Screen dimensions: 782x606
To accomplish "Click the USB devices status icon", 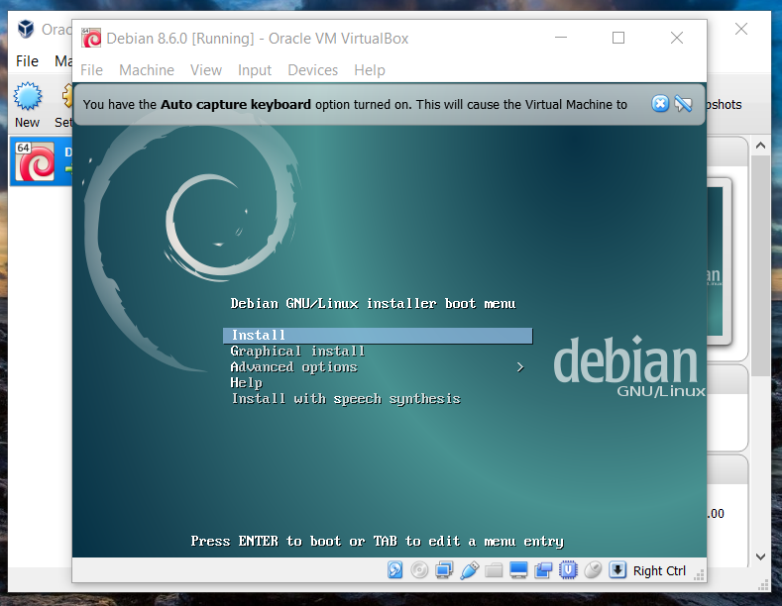I will click(x=469, y=570).
